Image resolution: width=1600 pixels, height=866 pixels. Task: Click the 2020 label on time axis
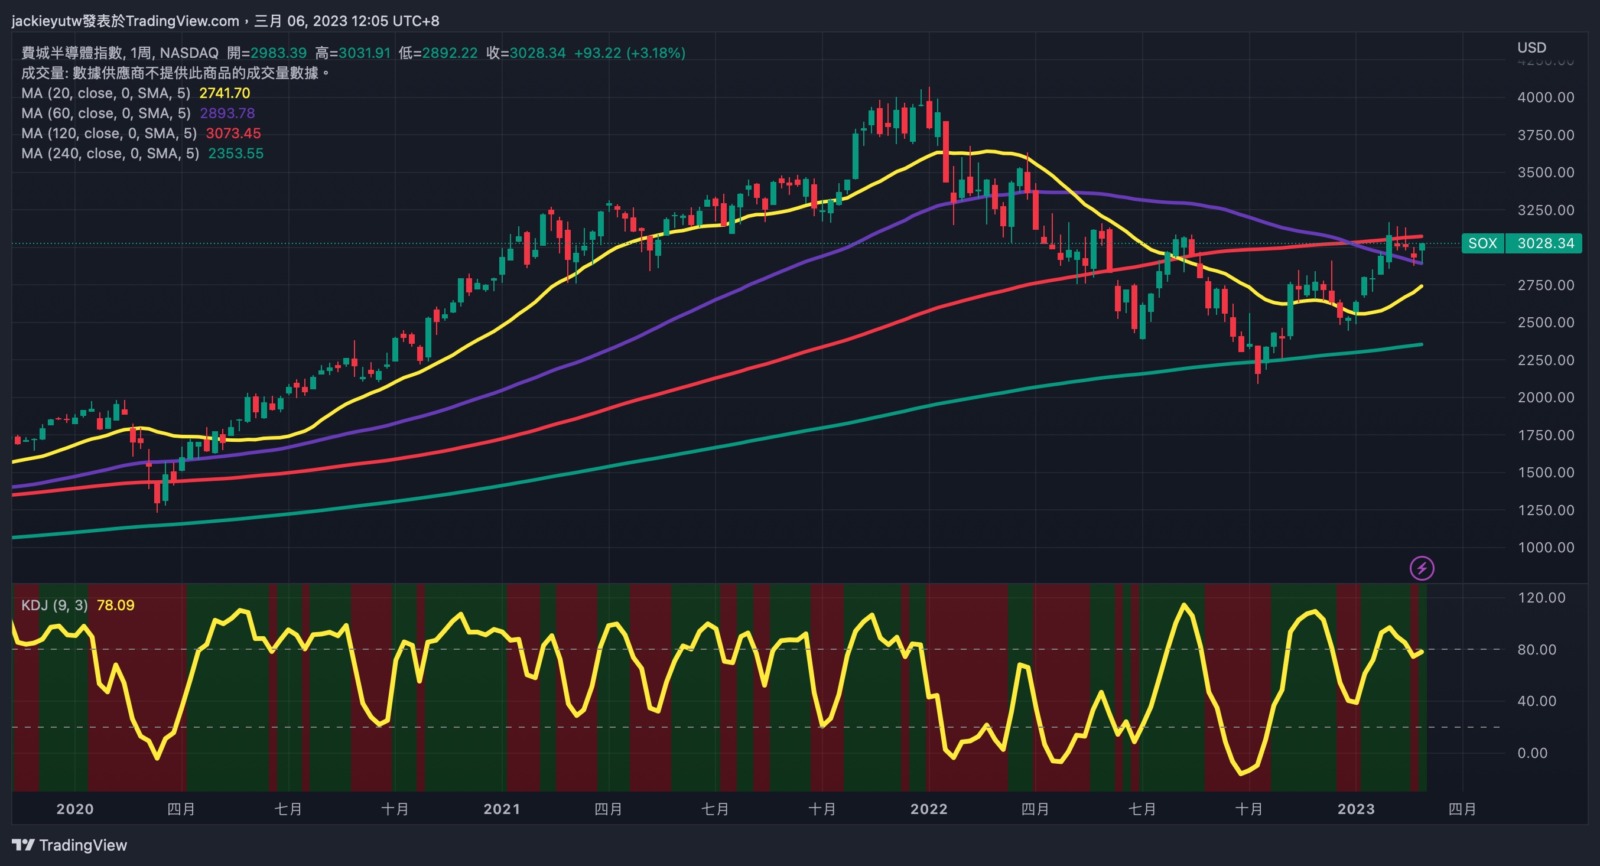[74, 809]
